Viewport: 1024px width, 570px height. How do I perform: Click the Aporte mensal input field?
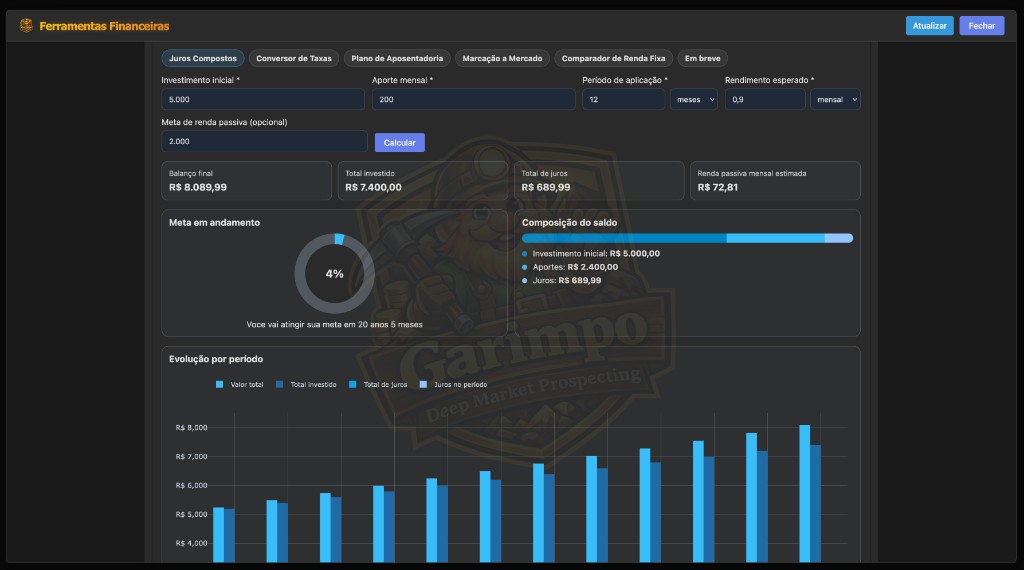click(x=473, y=99)
